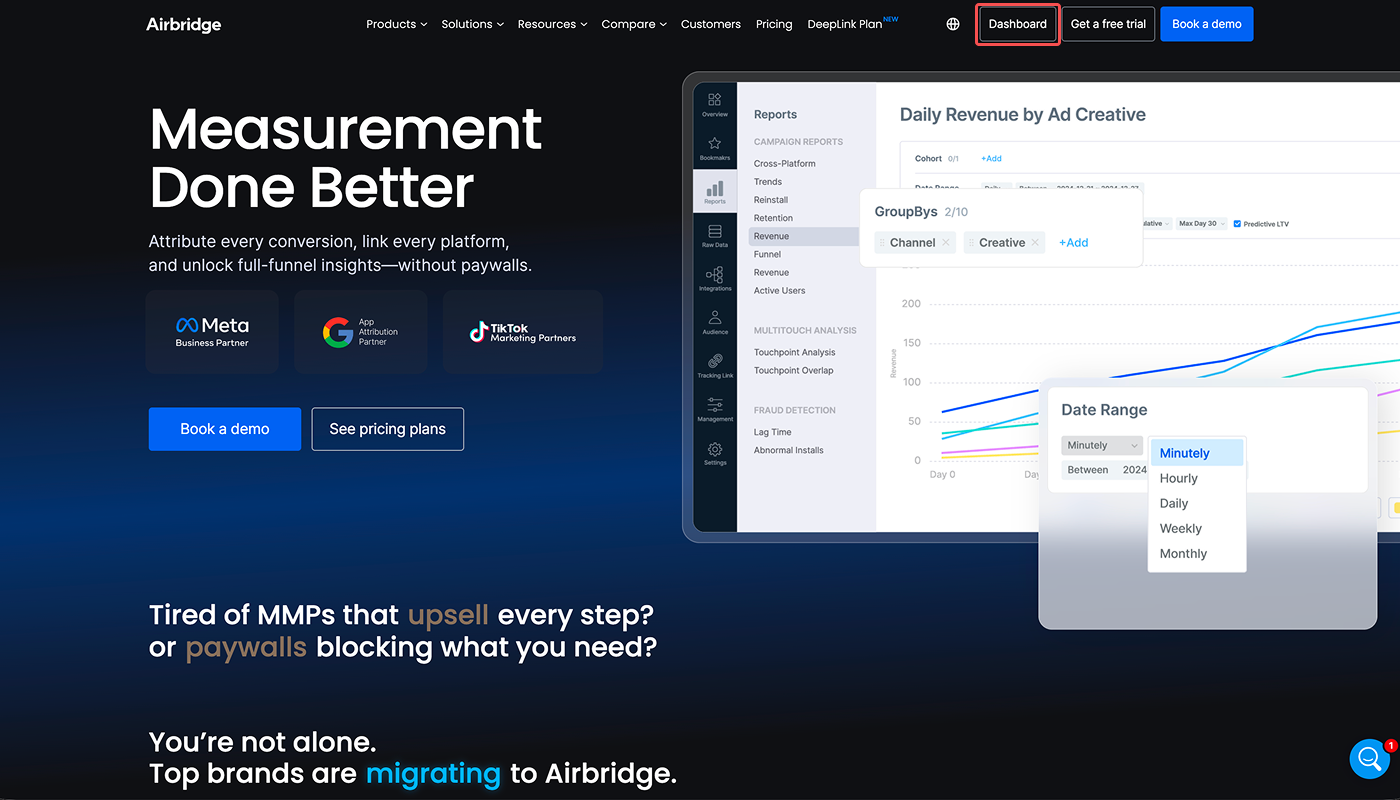
Task: Open the chat support bubble icon
Action: coord(1369,759)
